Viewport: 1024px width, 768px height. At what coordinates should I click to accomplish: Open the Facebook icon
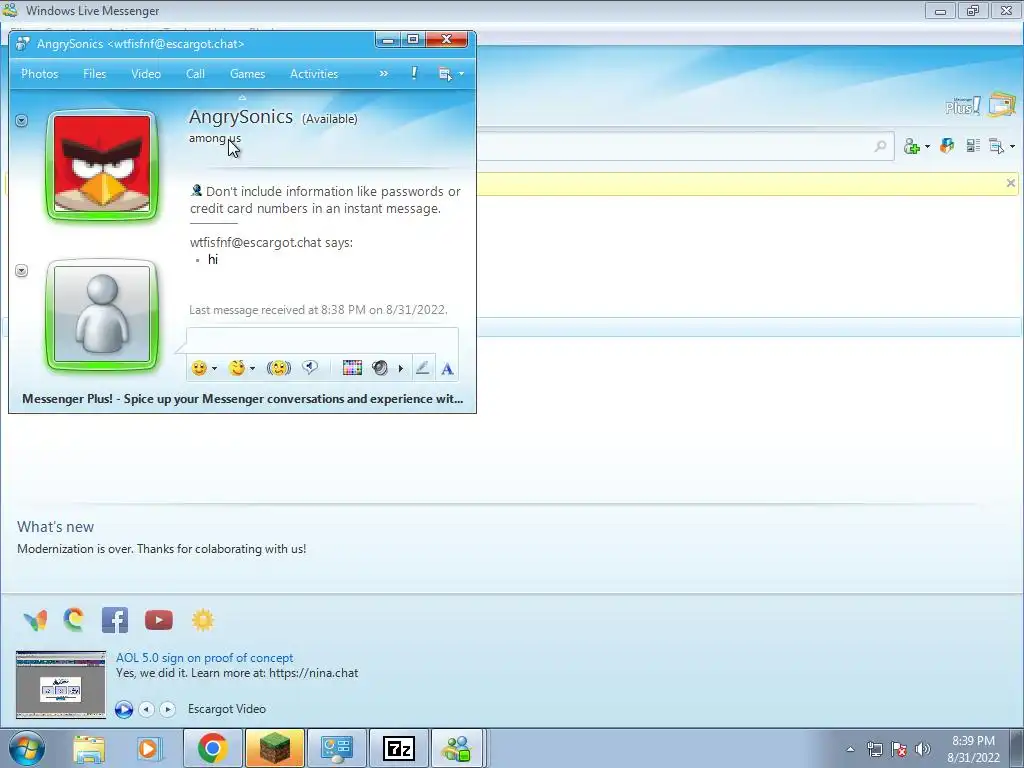[115, 620]
